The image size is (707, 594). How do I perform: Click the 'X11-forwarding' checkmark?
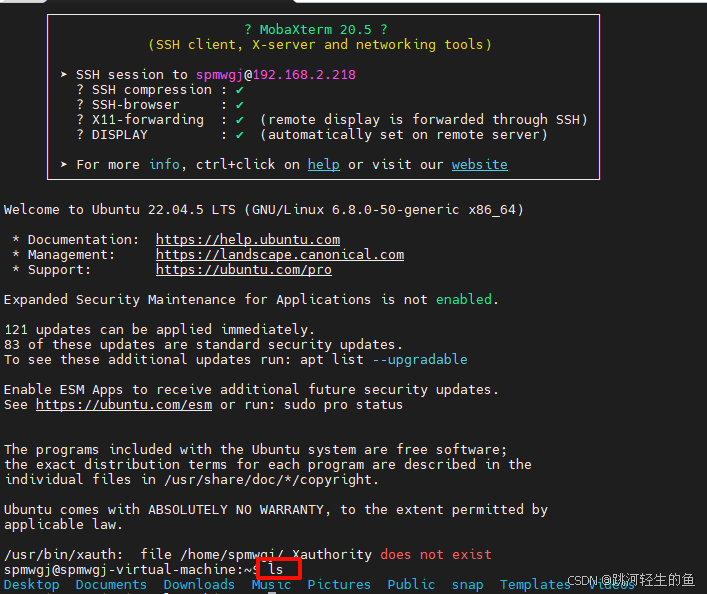coord(239,120)
